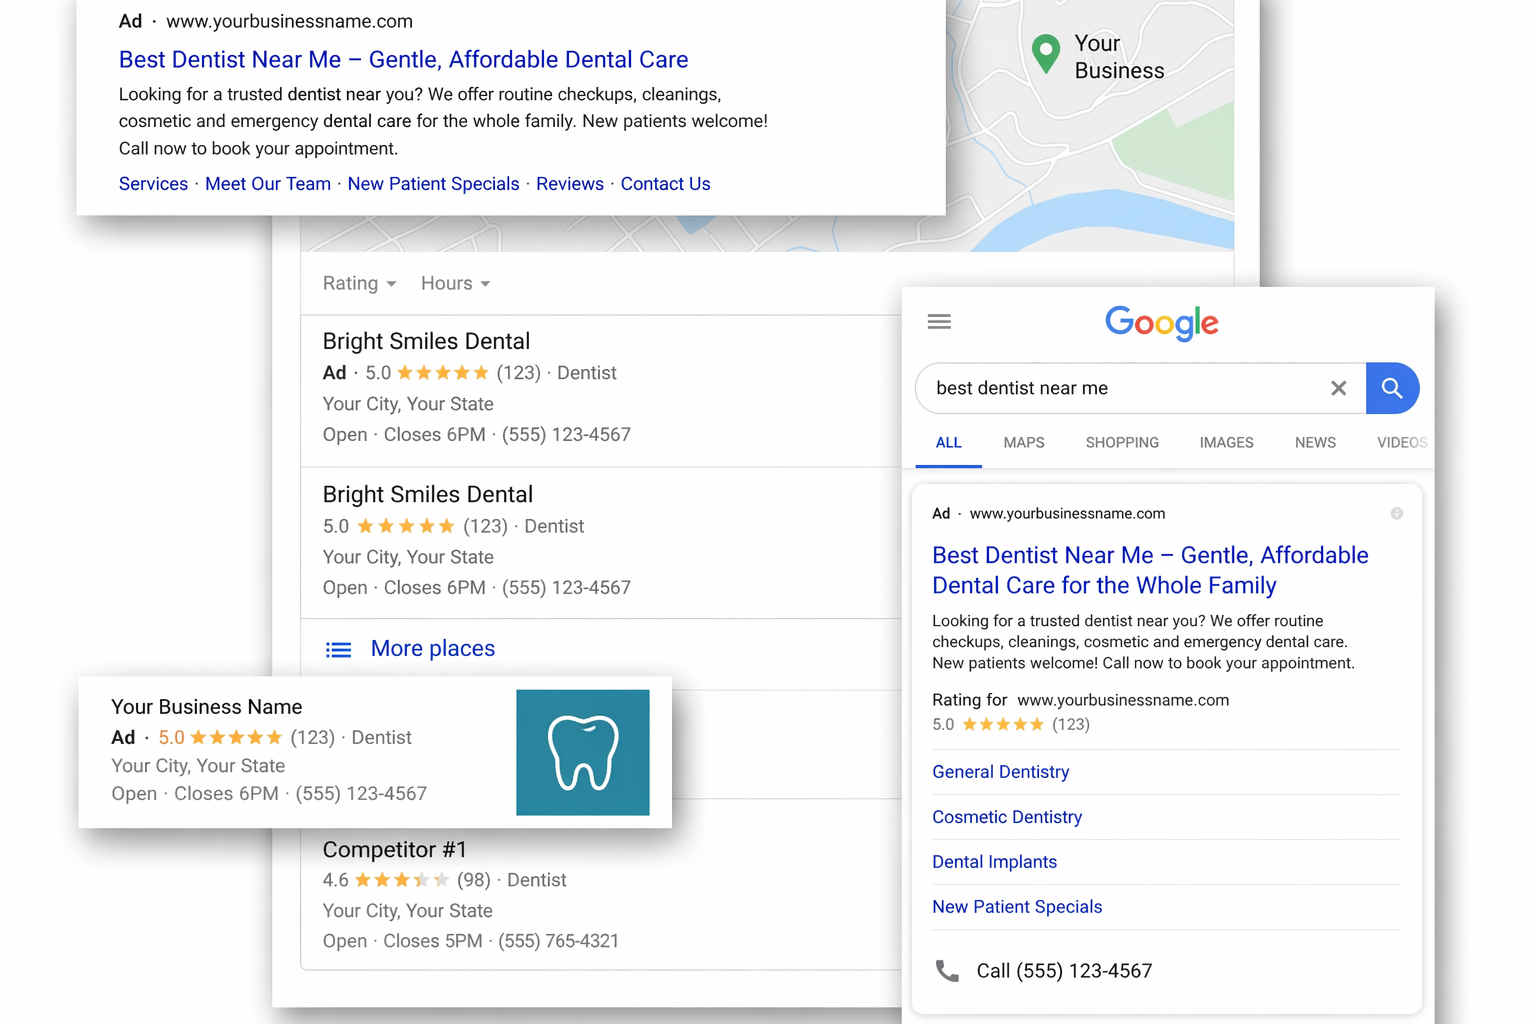Select the NEWS tab
This screenshot has height=1024, width=1536.
[1314, 442]
